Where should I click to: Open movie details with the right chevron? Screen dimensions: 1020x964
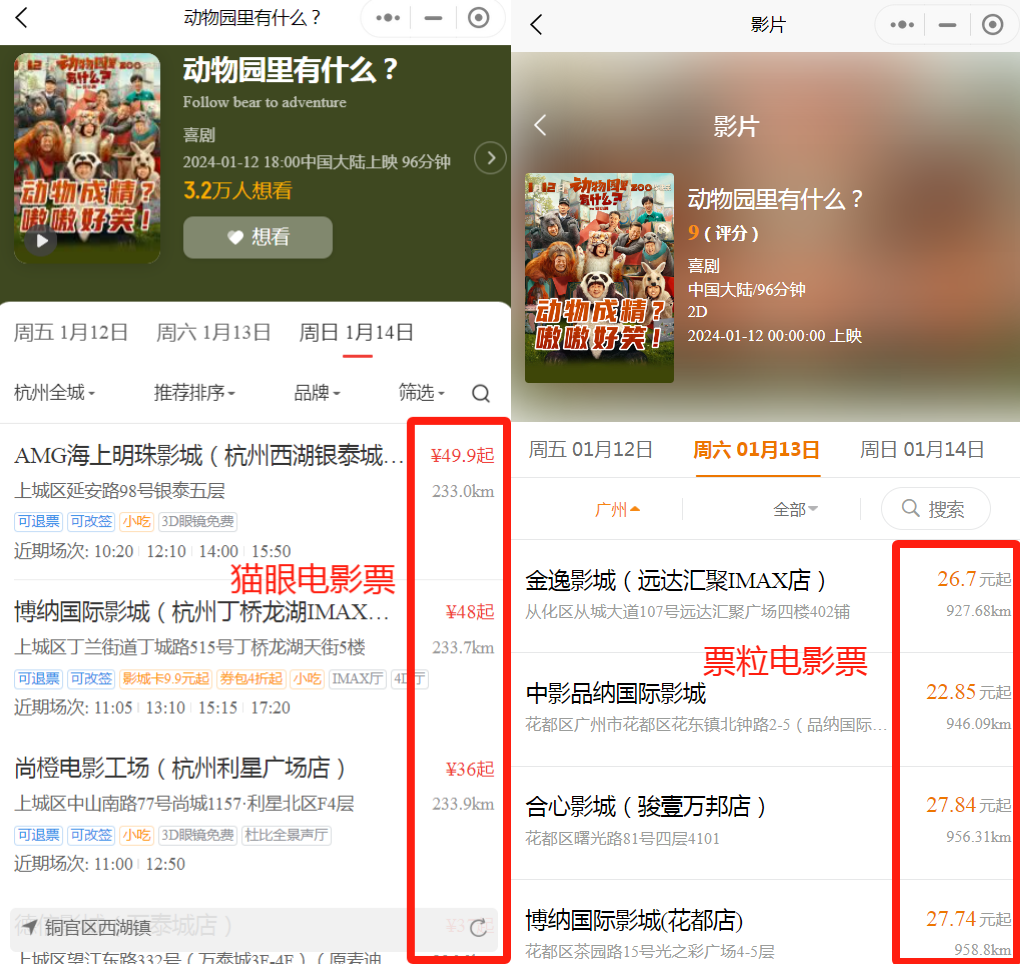[x=490, y=158]
